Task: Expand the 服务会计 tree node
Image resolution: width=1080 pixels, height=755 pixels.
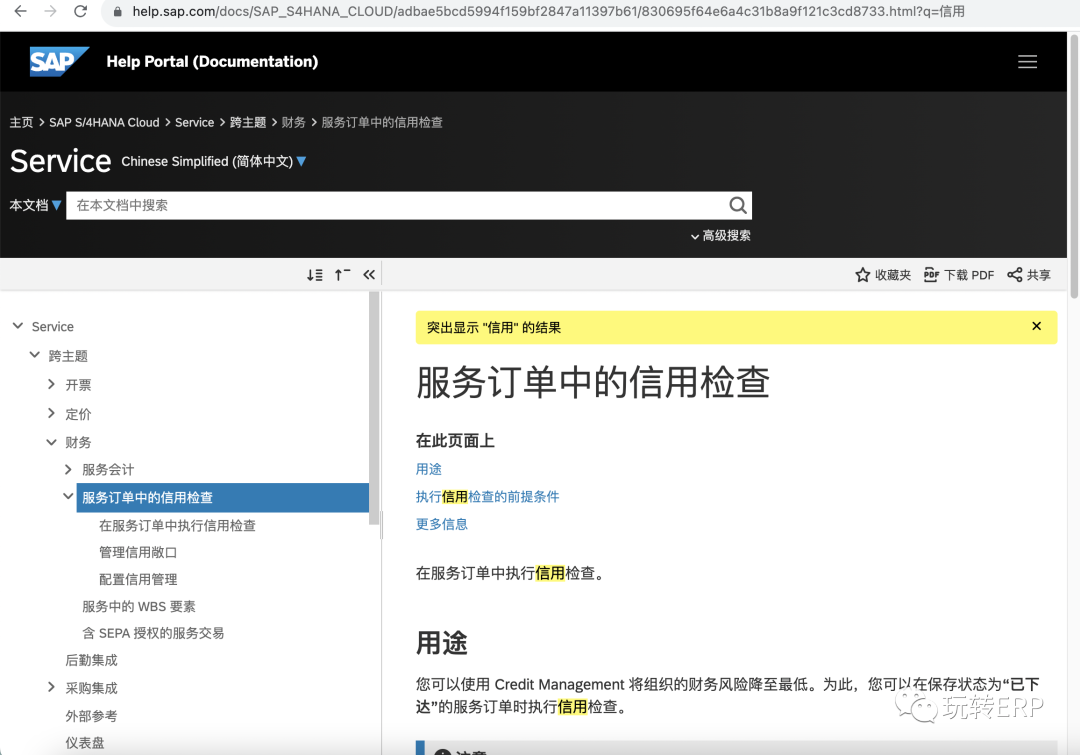Action: 68,469
